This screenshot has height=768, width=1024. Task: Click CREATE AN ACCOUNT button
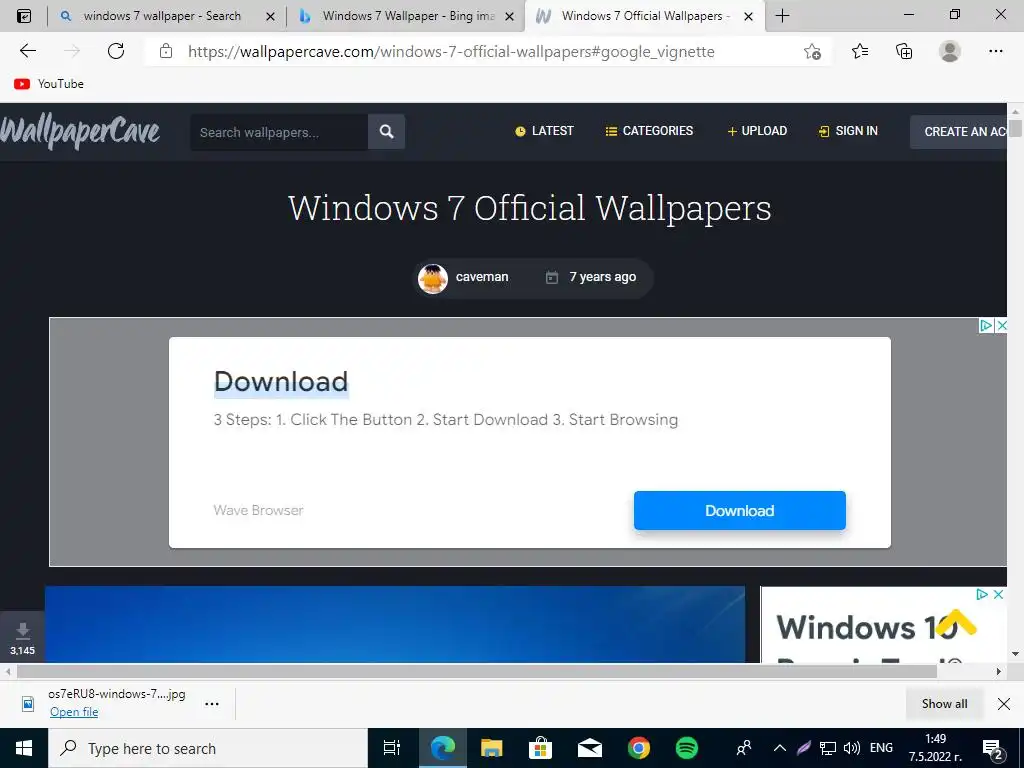(x=959, y=132)
